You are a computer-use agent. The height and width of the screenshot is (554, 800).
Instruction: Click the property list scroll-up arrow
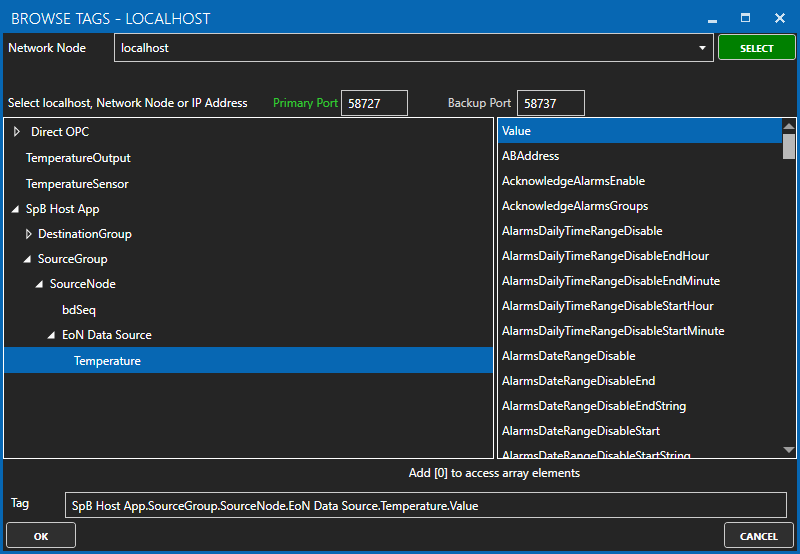pyautogui.click(x=789, y=125)
